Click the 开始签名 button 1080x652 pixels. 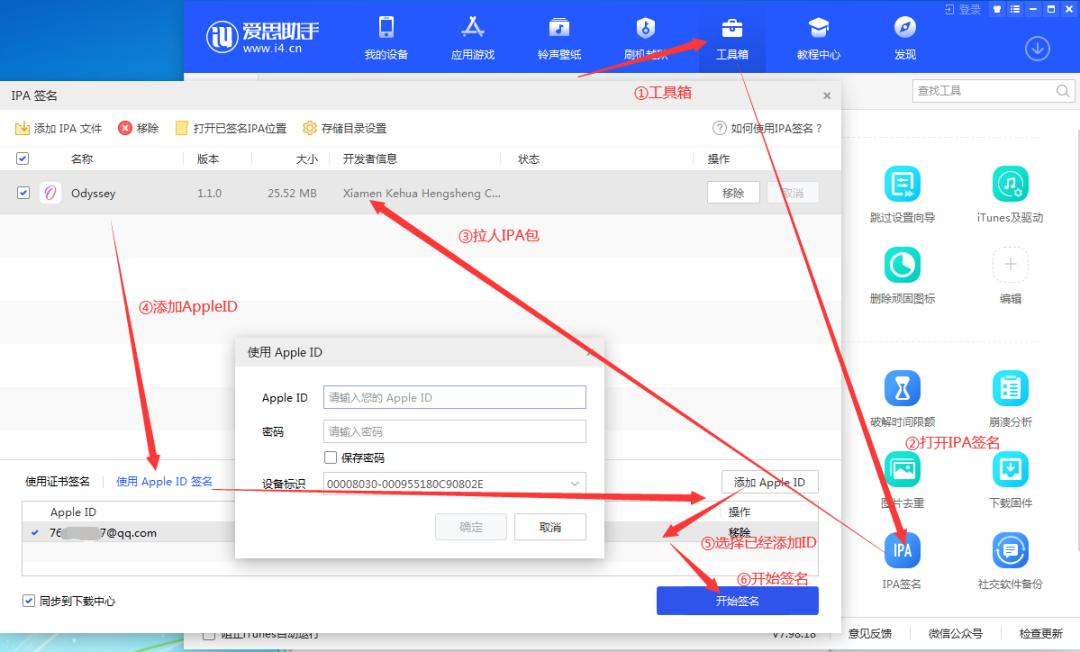(x=737, y=600)
